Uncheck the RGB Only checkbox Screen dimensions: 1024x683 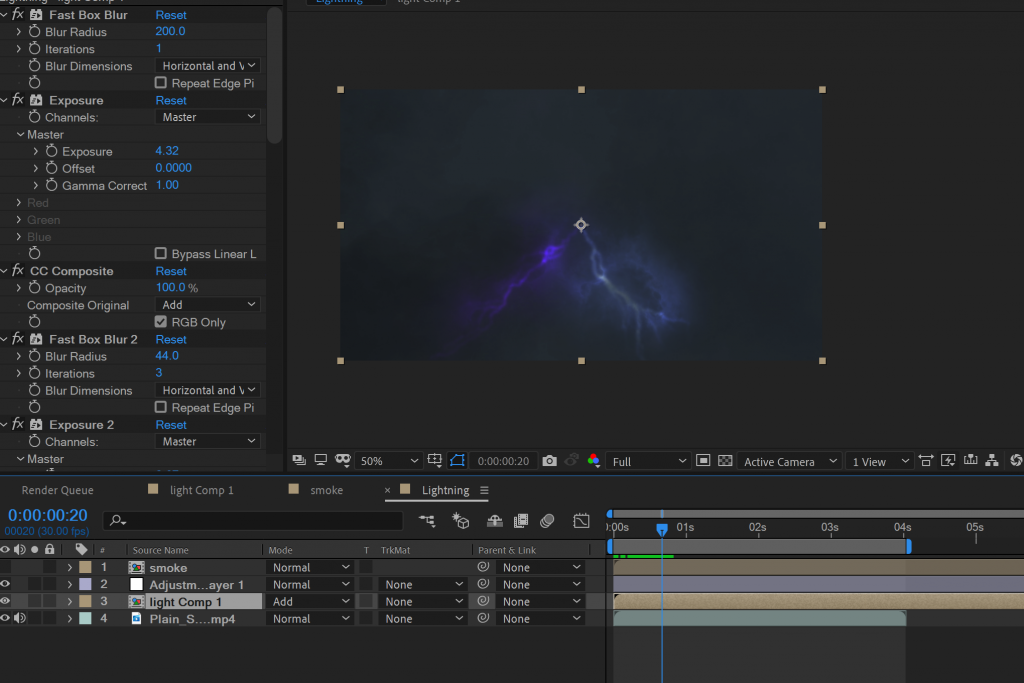[161, 322]
